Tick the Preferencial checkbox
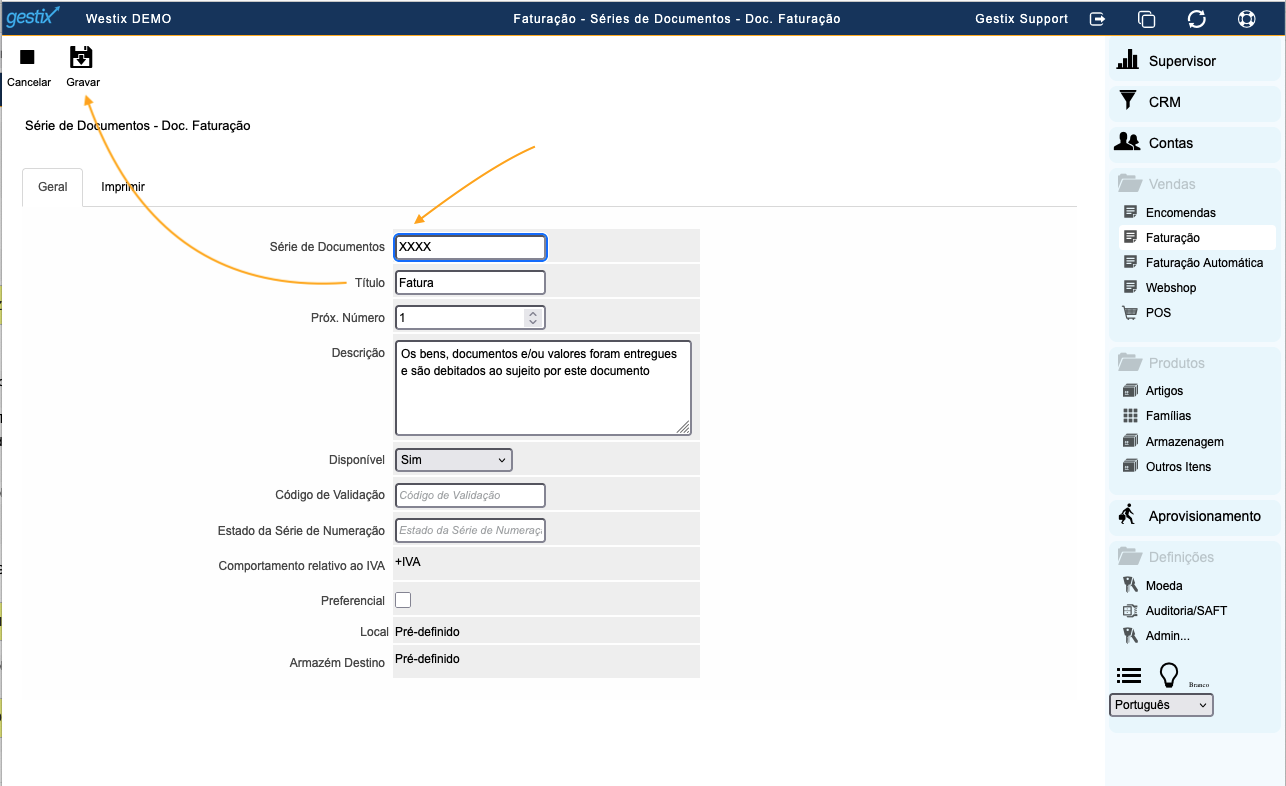The width and height of the screenshot is (1286, 786). pos(403,600)
